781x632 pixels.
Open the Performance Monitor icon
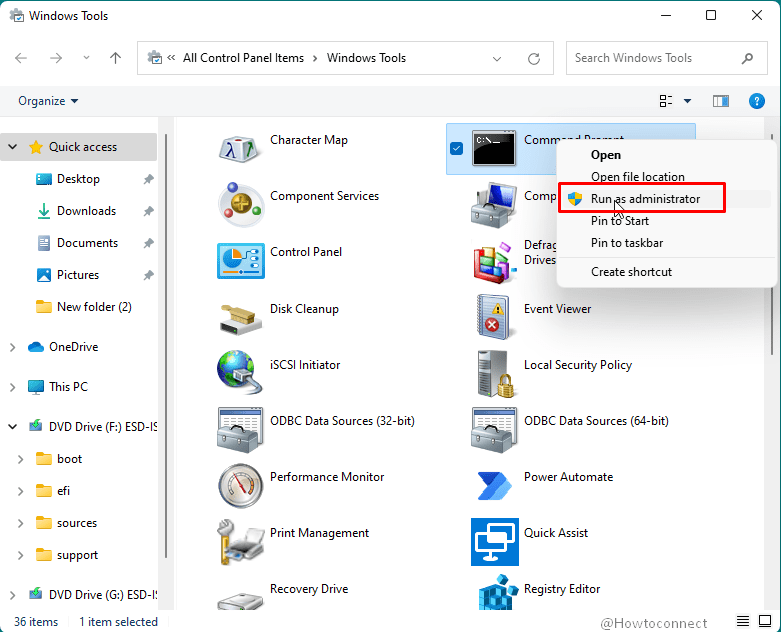point(240,485)
